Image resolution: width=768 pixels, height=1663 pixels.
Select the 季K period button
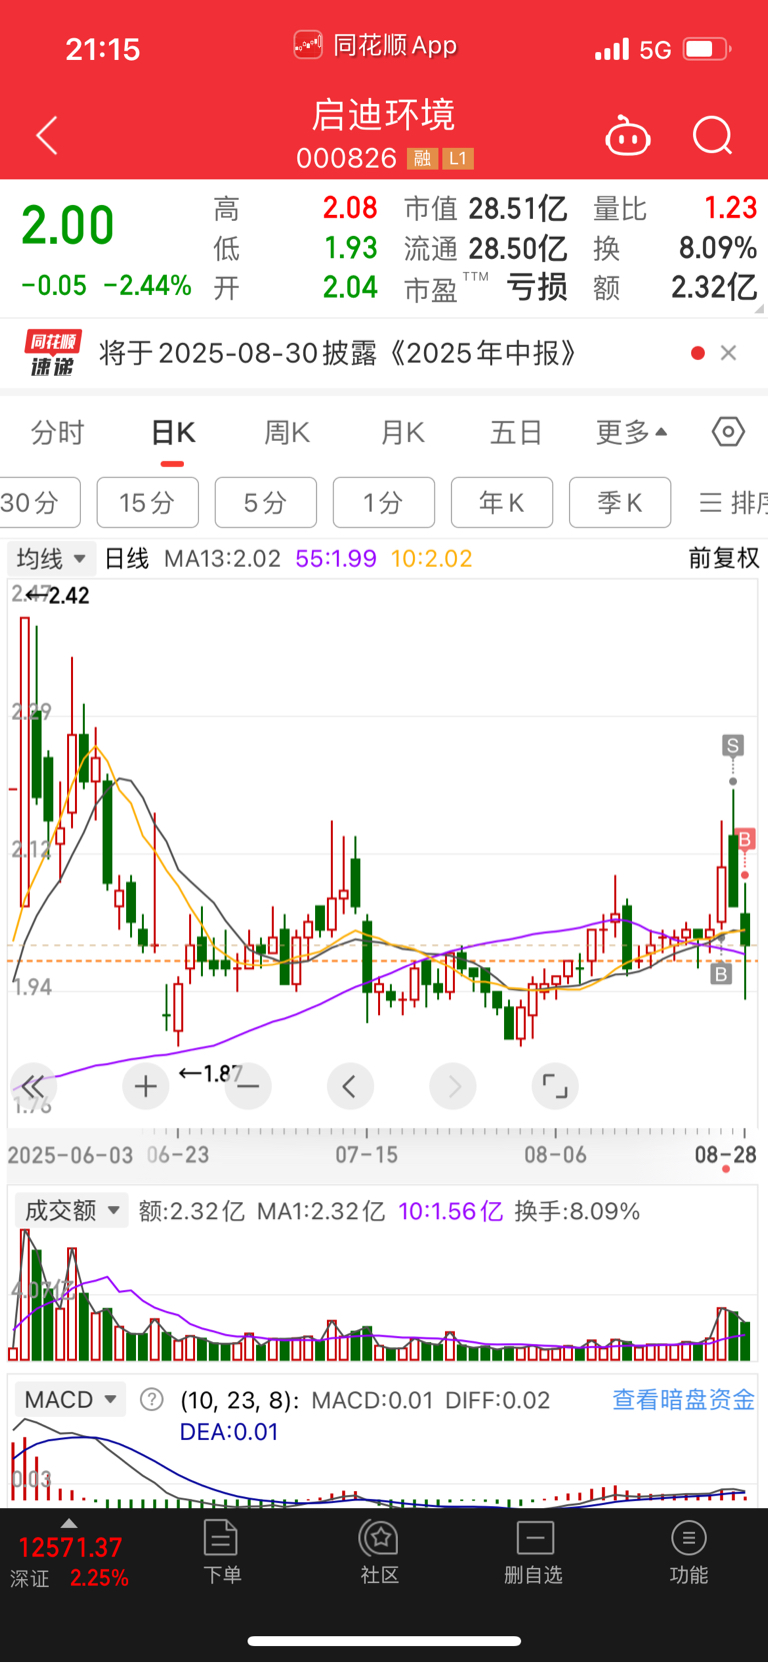tap(620, 502)
